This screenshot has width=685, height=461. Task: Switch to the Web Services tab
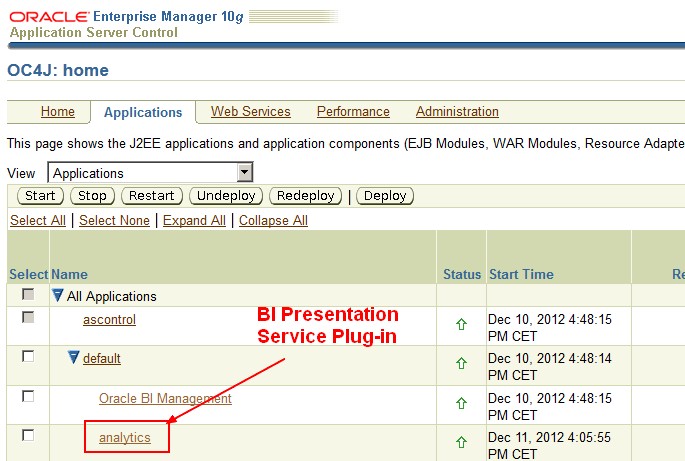[250, 111]
